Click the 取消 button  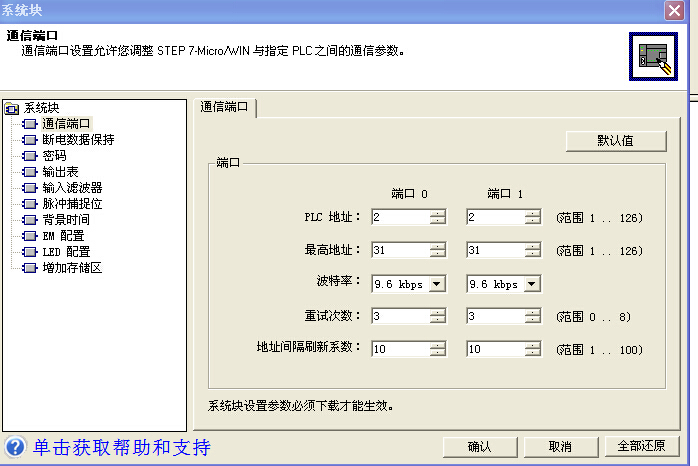pyautogui.click(x=560, y=446)
